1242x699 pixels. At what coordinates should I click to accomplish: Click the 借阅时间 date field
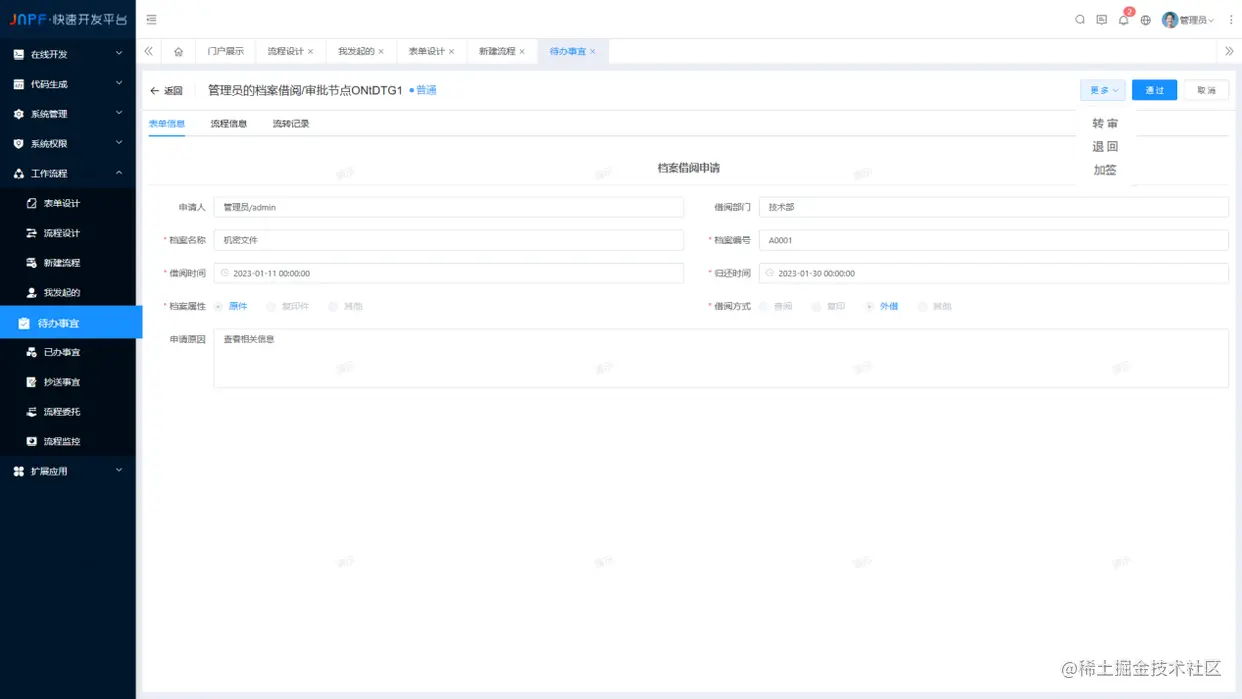point(449,273)
